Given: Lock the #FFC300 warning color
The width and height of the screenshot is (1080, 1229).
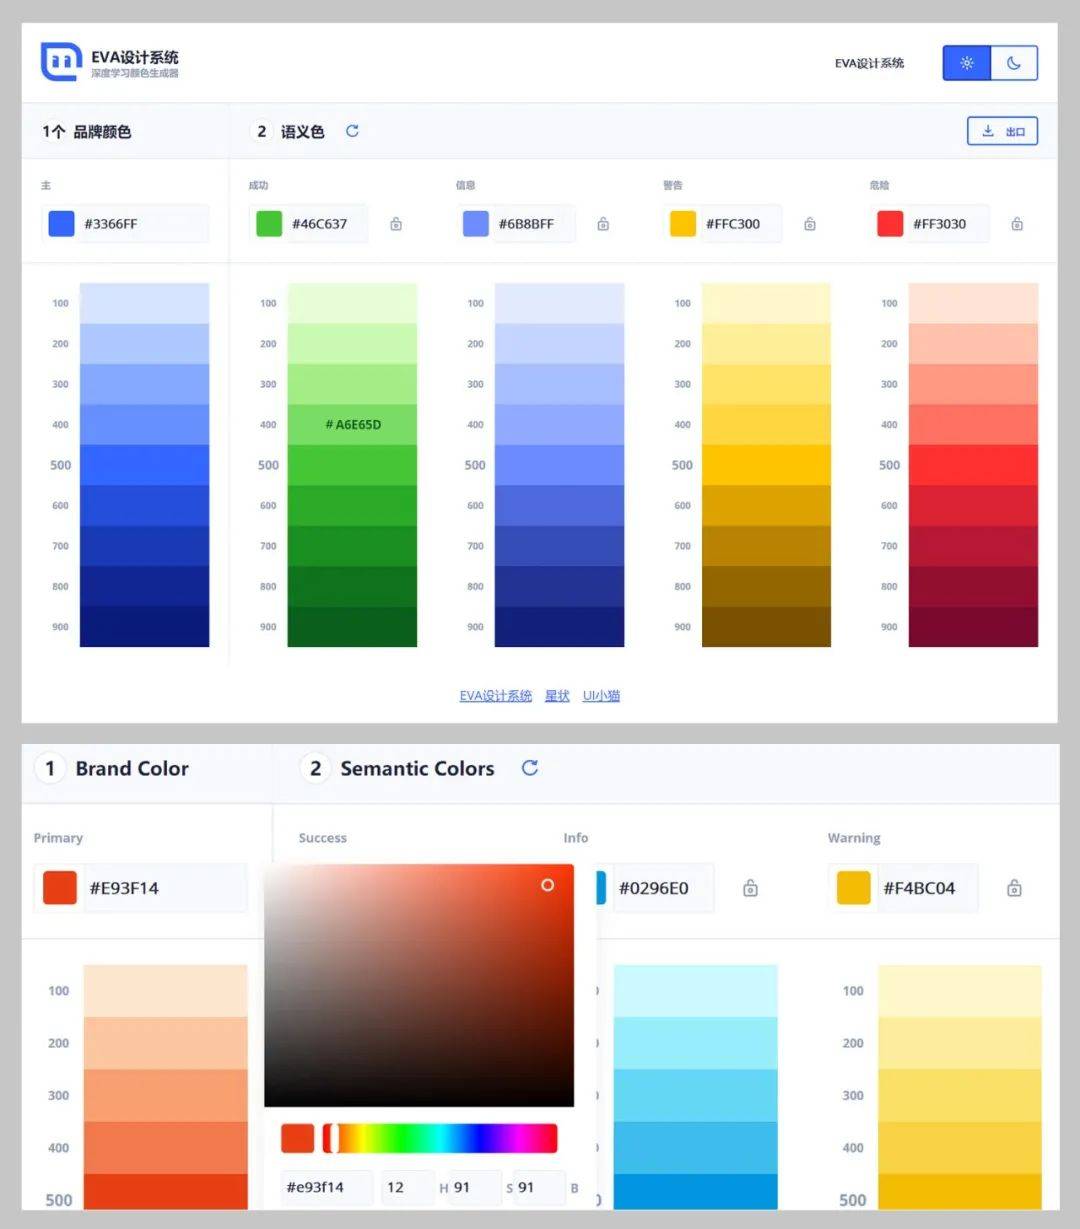Looking at the screenshot, I should 810,224.
